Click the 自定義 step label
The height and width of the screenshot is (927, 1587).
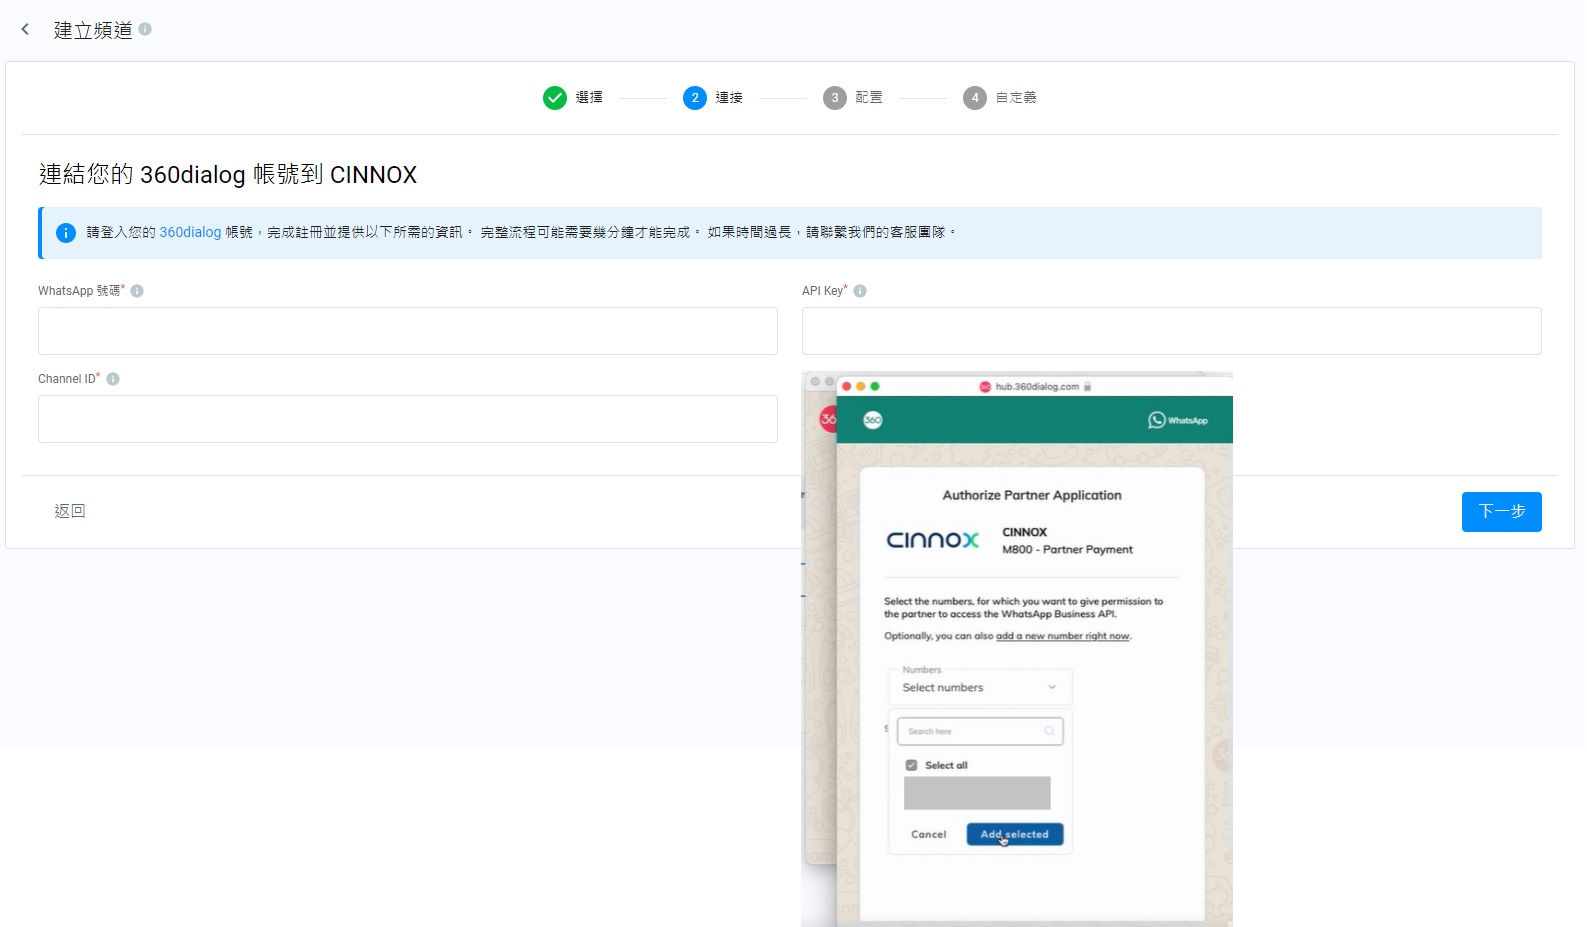(1016, 97)
